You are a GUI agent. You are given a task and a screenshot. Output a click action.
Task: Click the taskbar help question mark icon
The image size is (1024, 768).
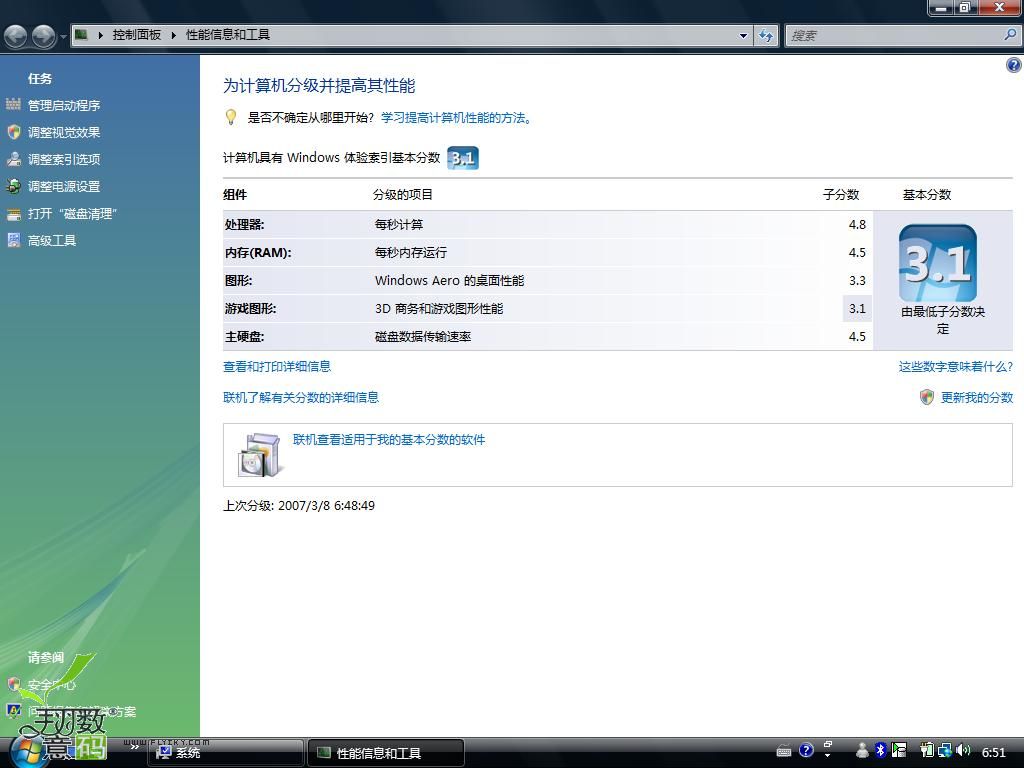(x=807, y=750)
